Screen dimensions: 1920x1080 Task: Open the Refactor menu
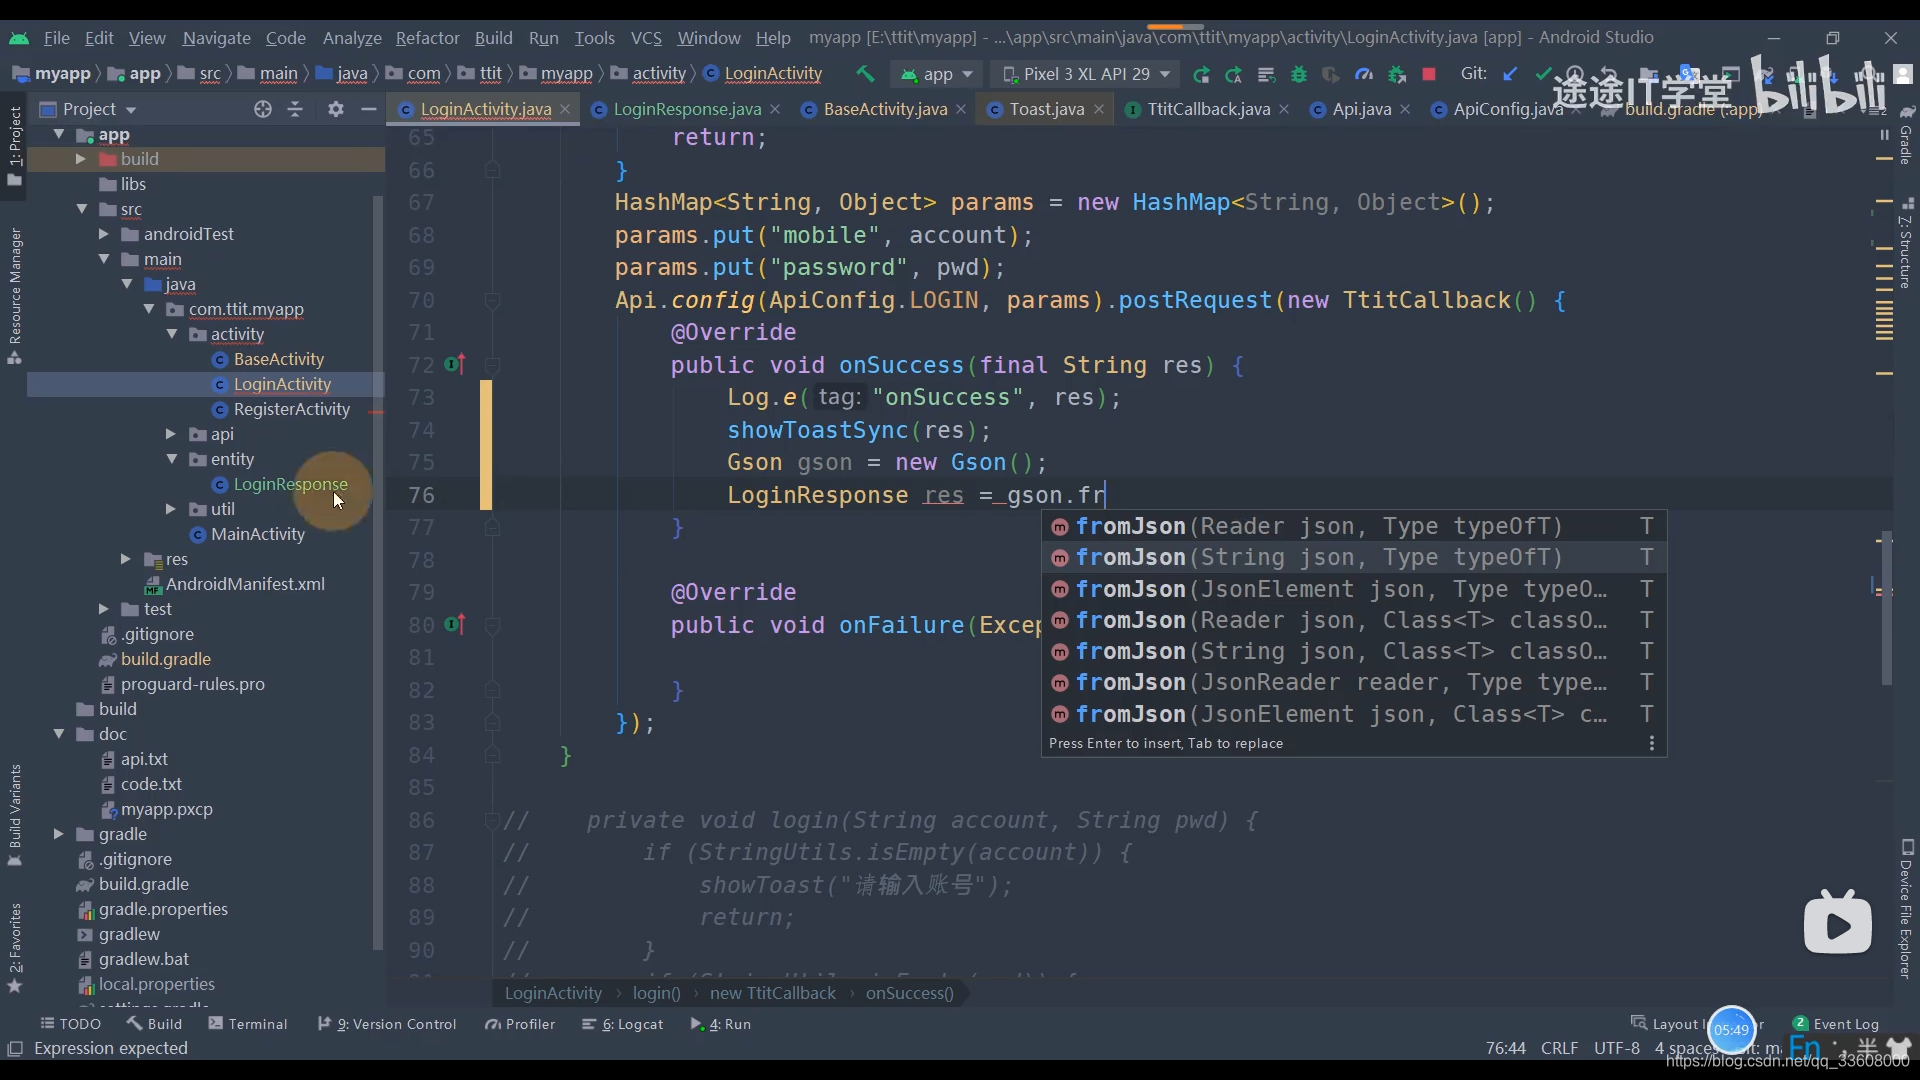tap(427, 38)
